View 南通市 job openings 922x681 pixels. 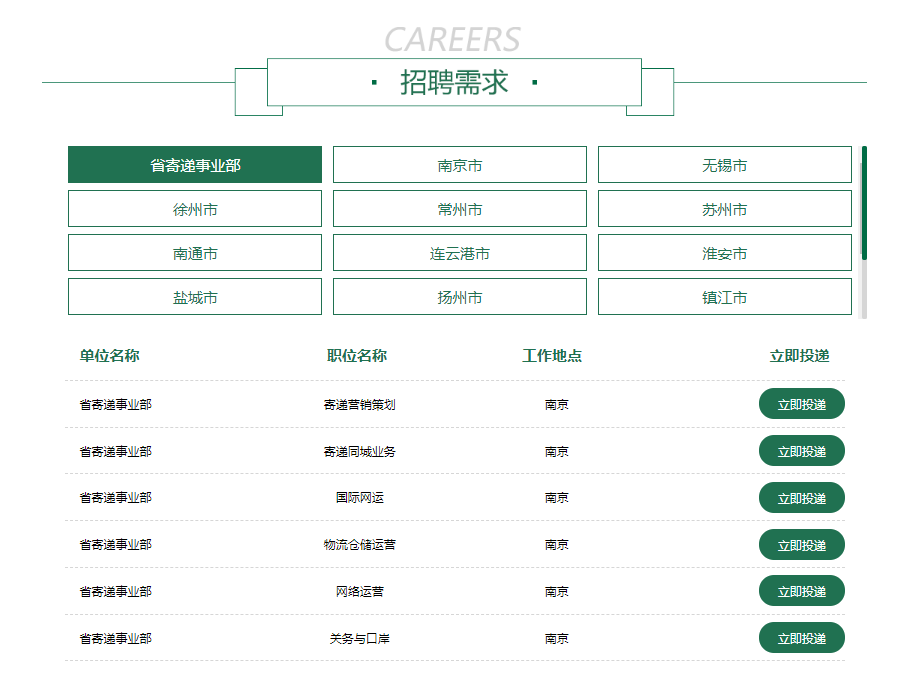point(193,252)
